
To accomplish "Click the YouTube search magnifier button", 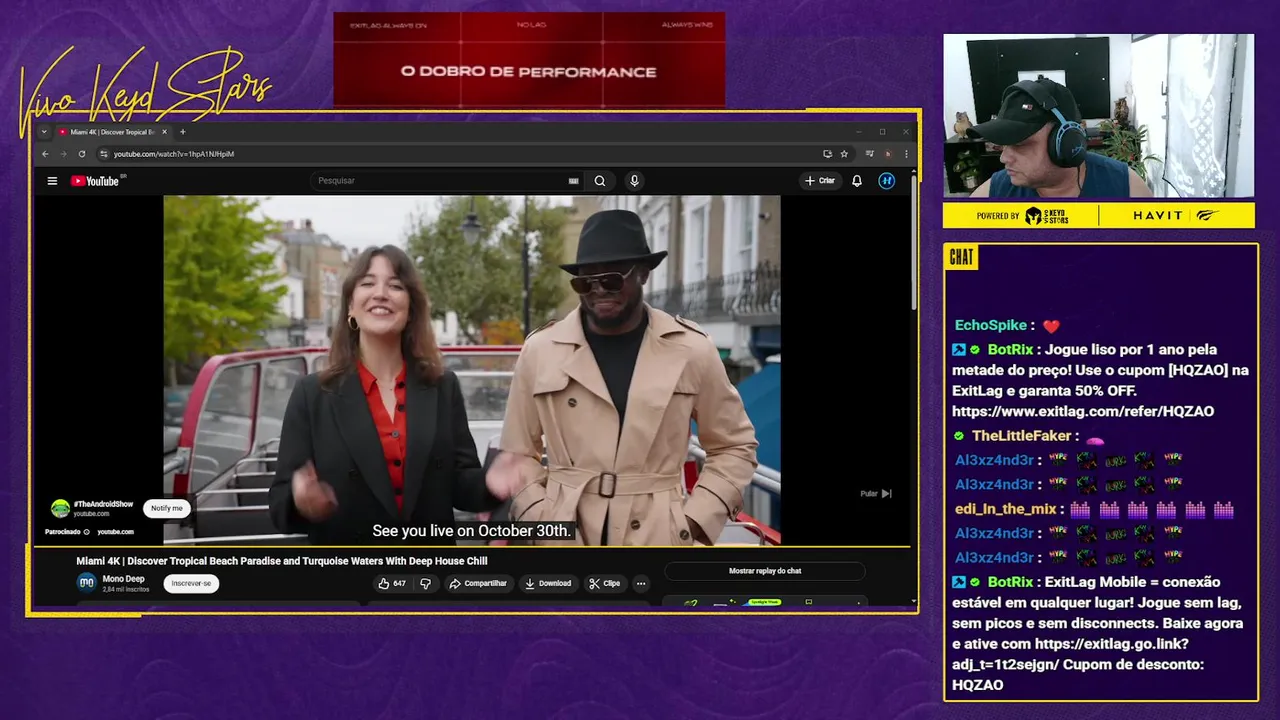I will tap(600, 181).
